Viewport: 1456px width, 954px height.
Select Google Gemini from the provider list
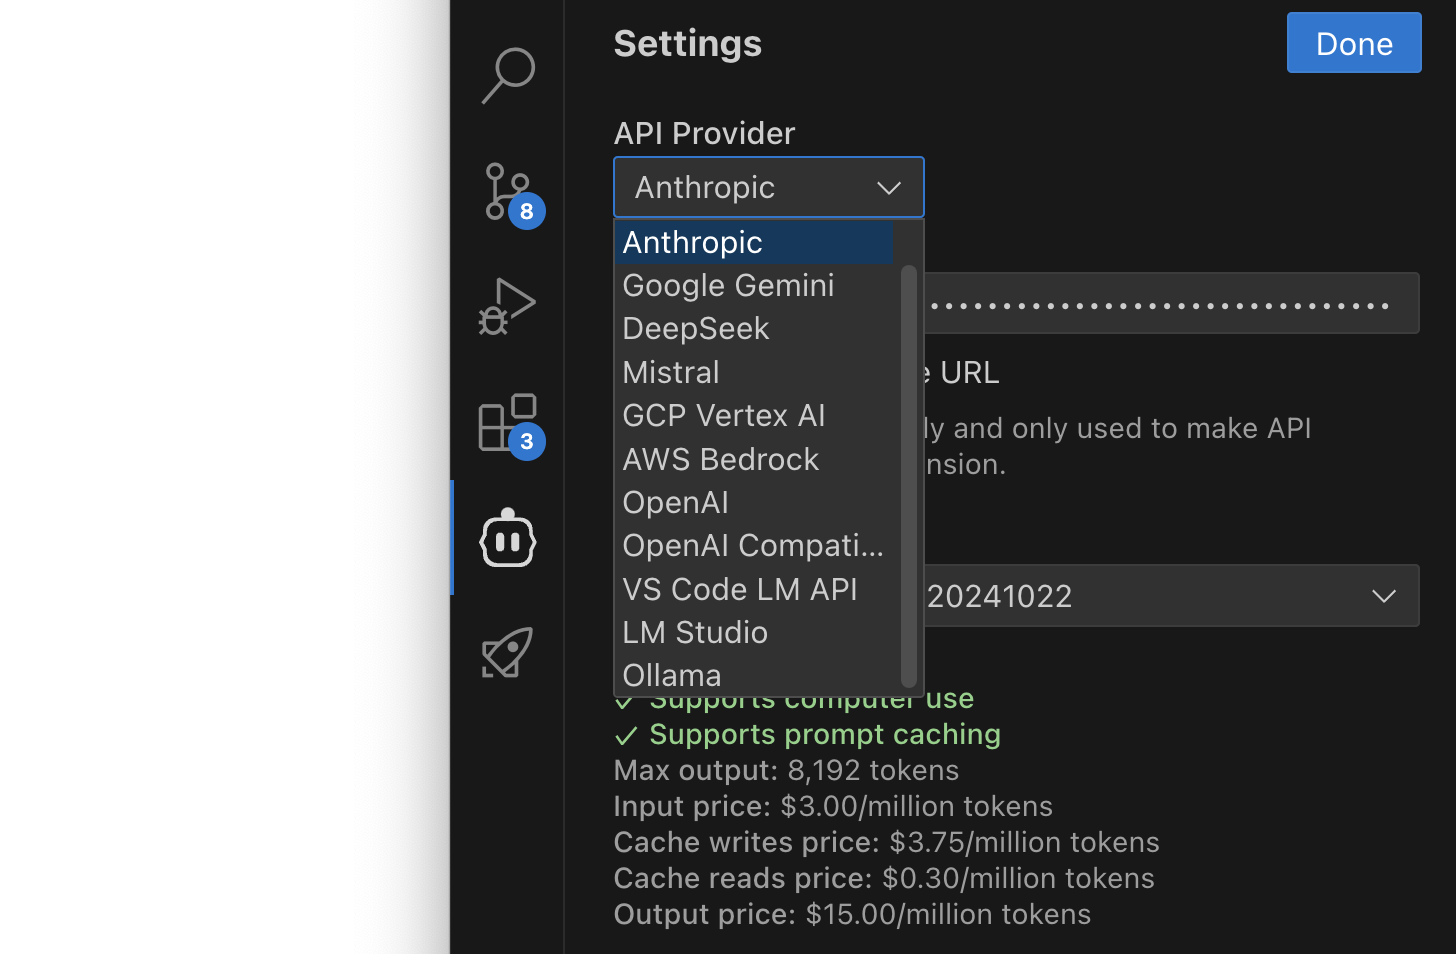tap(728, 286)
